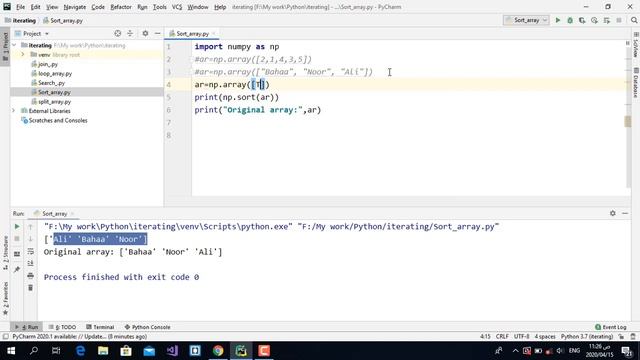Image resolution: width=640 pixels, height=360 pixels.
Task: Click the Search Everywhere magnifier icon
Action: click(x=634, y=20)
